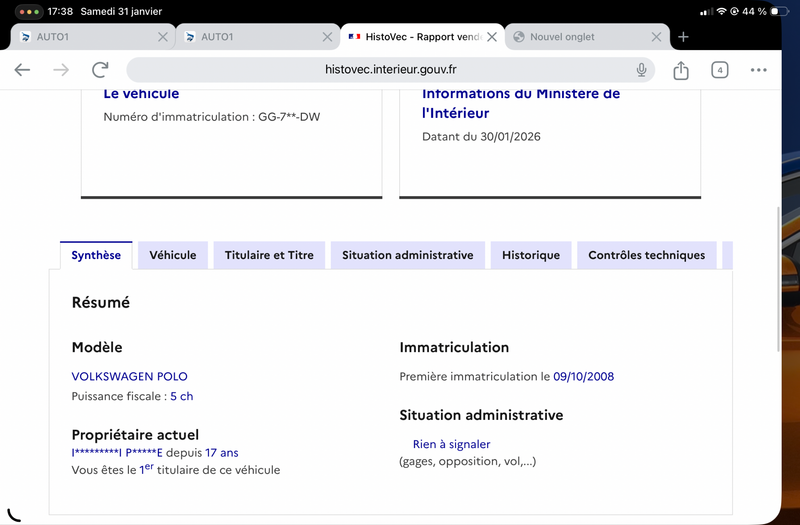Open the share sheet icon
The height and width of the screenshot is (525, 800).
(681, 70)
